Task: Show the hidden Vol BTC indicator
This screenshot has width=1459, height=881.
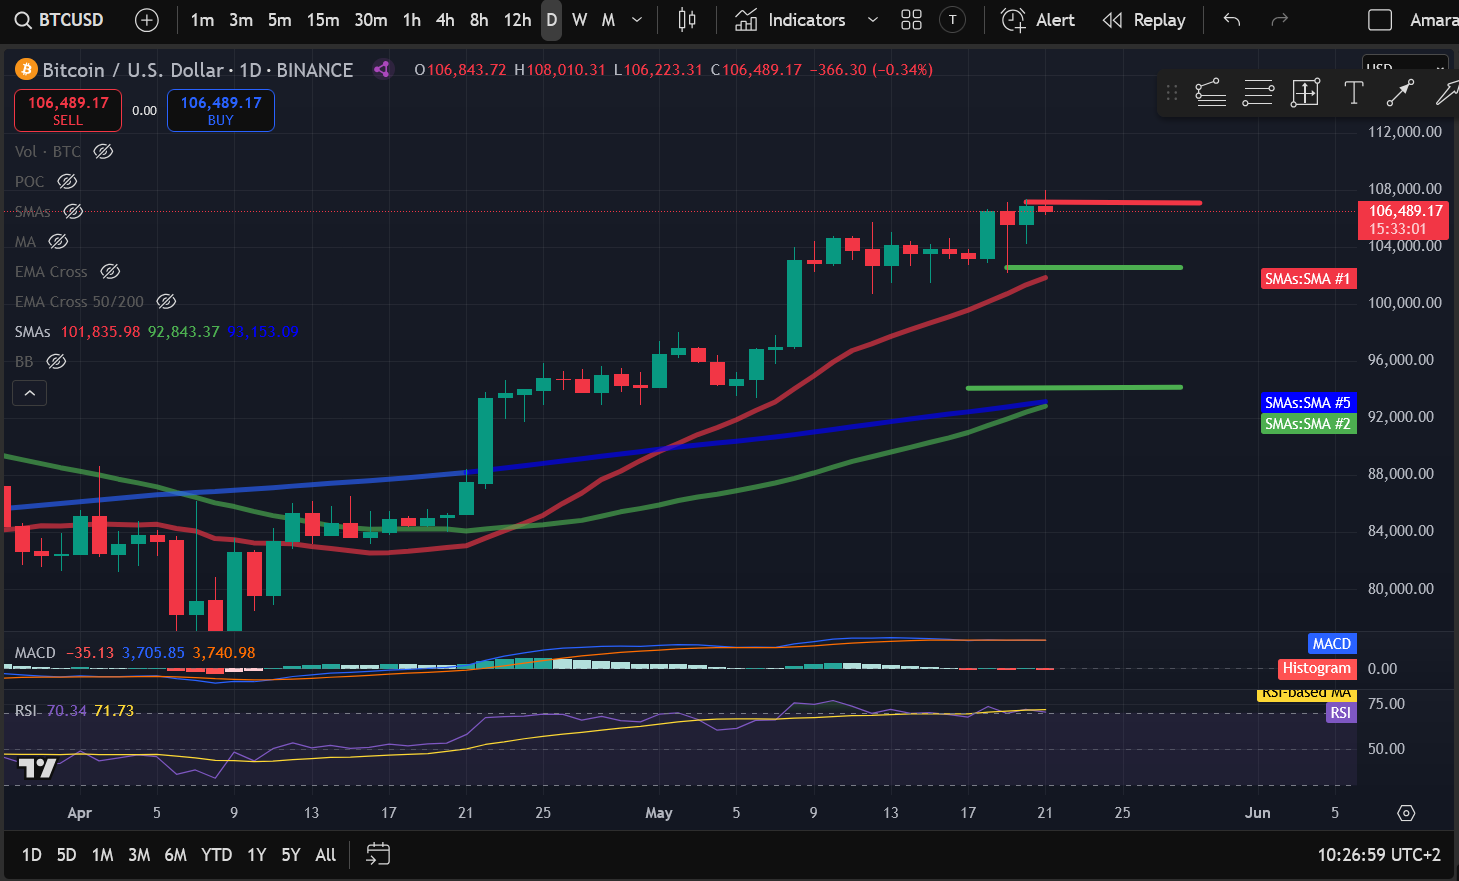Action: tap(103, 152)
